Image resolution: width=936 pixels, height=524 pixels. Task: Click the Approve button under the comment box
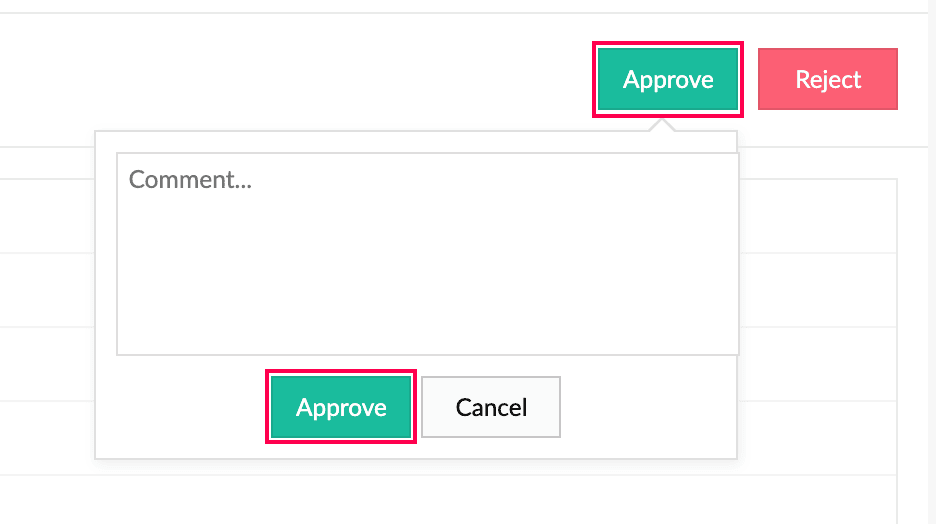[x=341, y=407]
